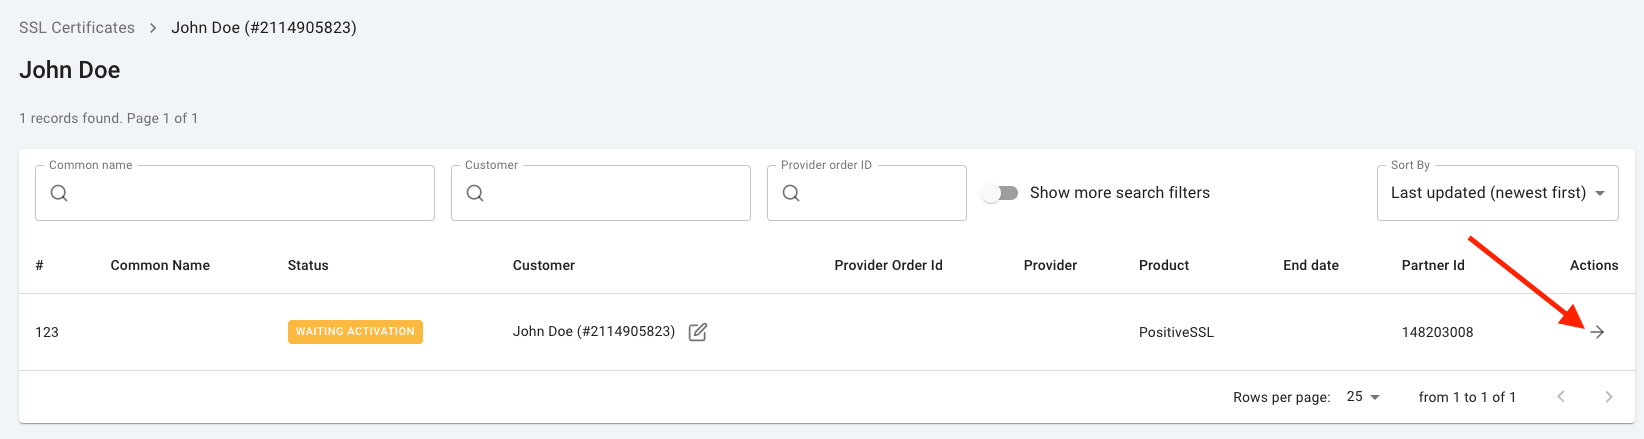This screenshot has width=1644, height=439.
Task: Open John Doe customer link in row
Action: (x=594, y=332)
